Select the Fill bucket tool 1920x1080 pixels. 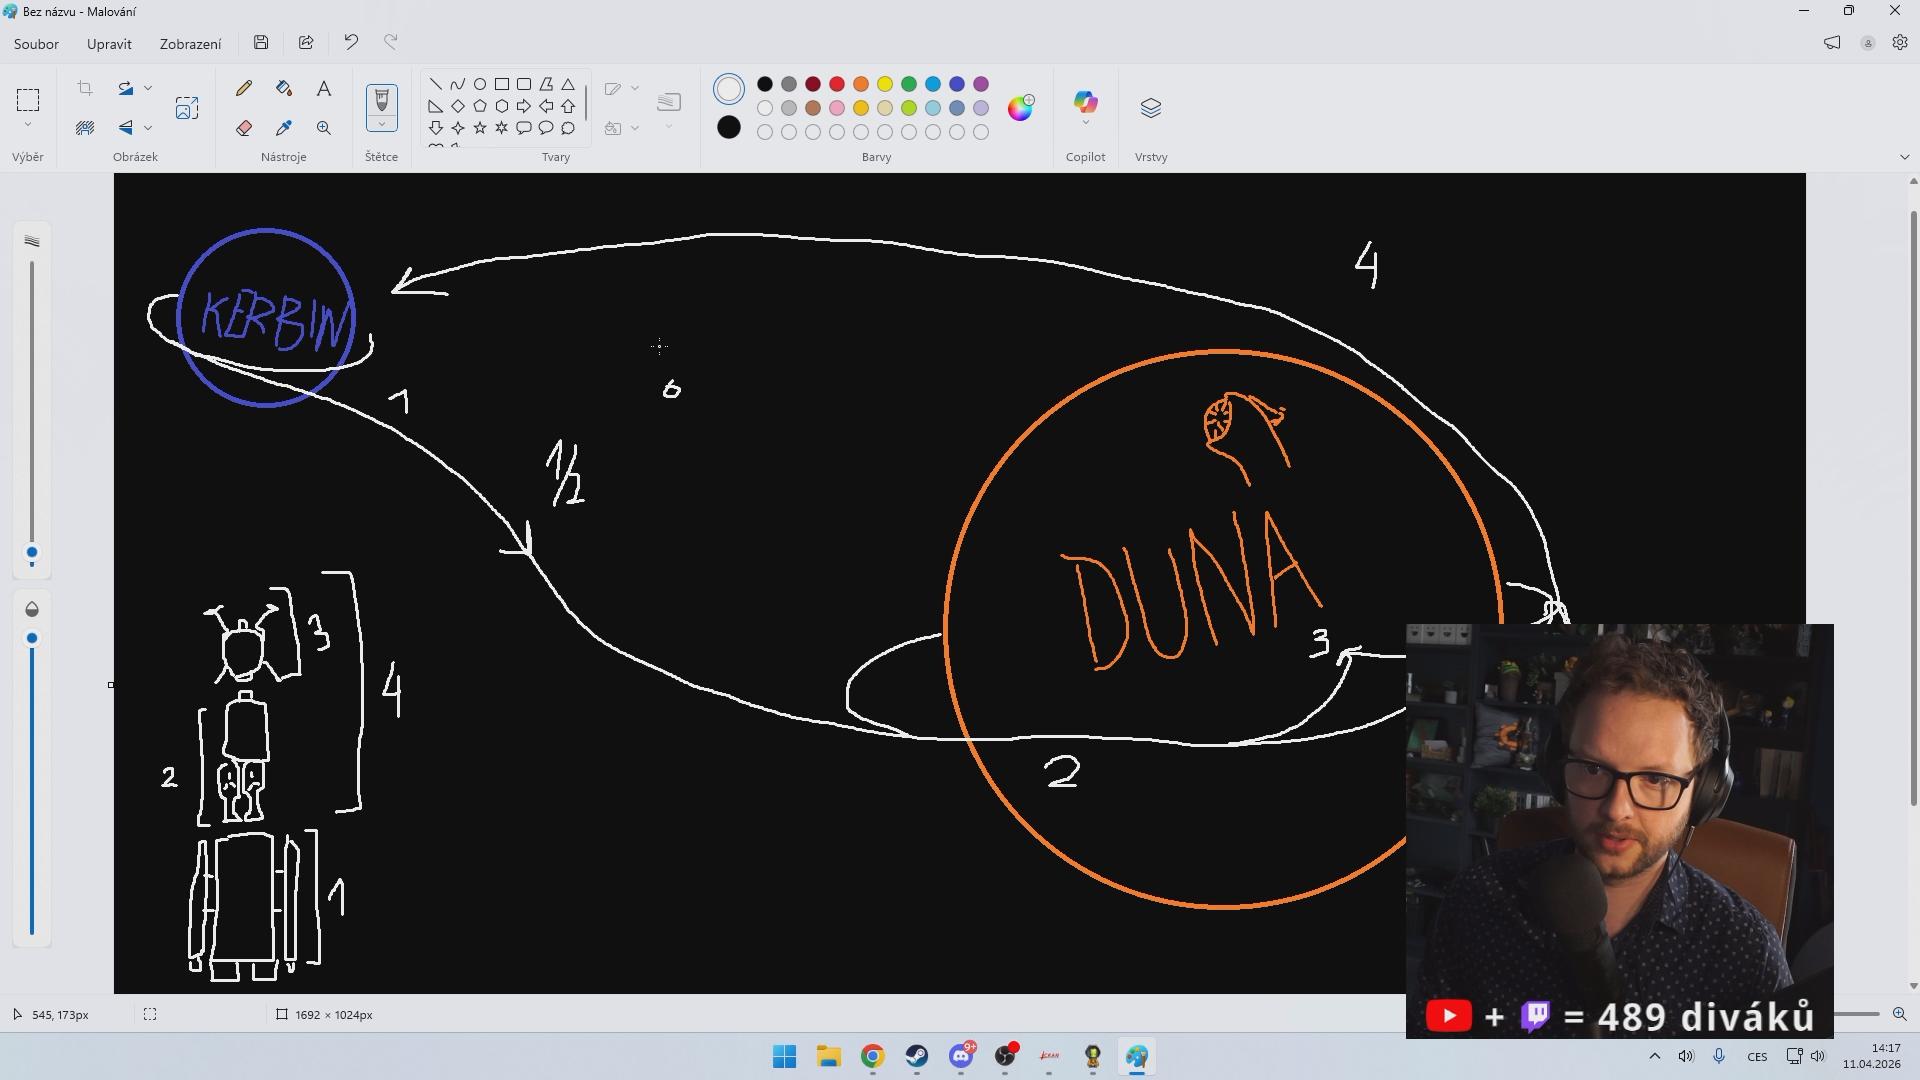[284, 89]
